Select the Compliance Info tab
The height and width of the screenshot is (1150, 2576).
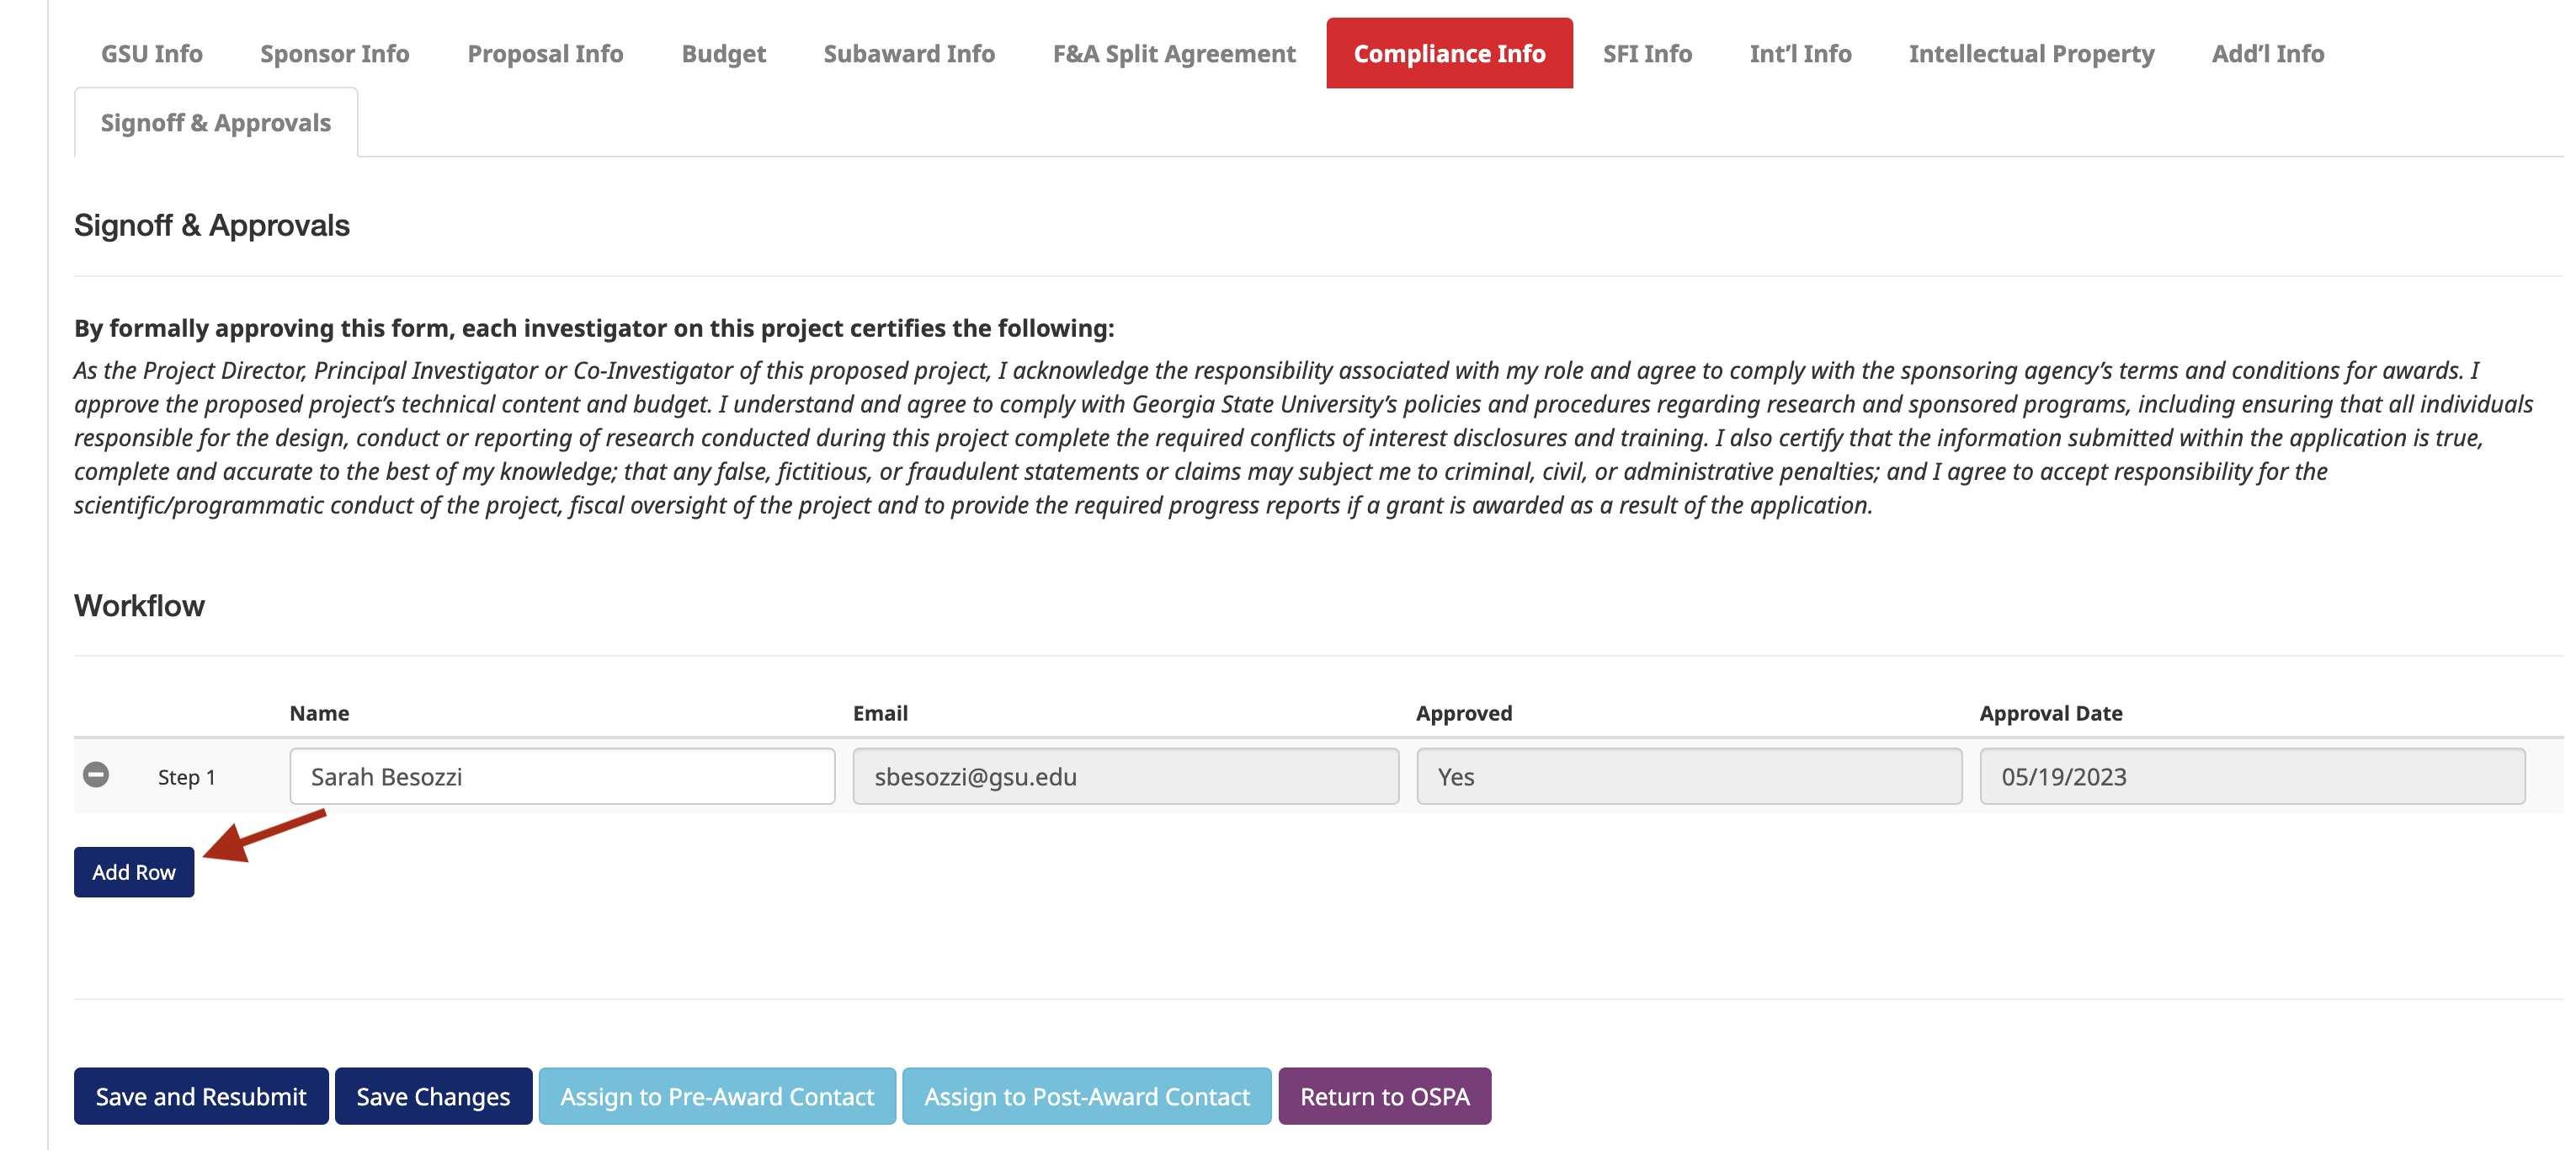click(x=1449, y=54)
